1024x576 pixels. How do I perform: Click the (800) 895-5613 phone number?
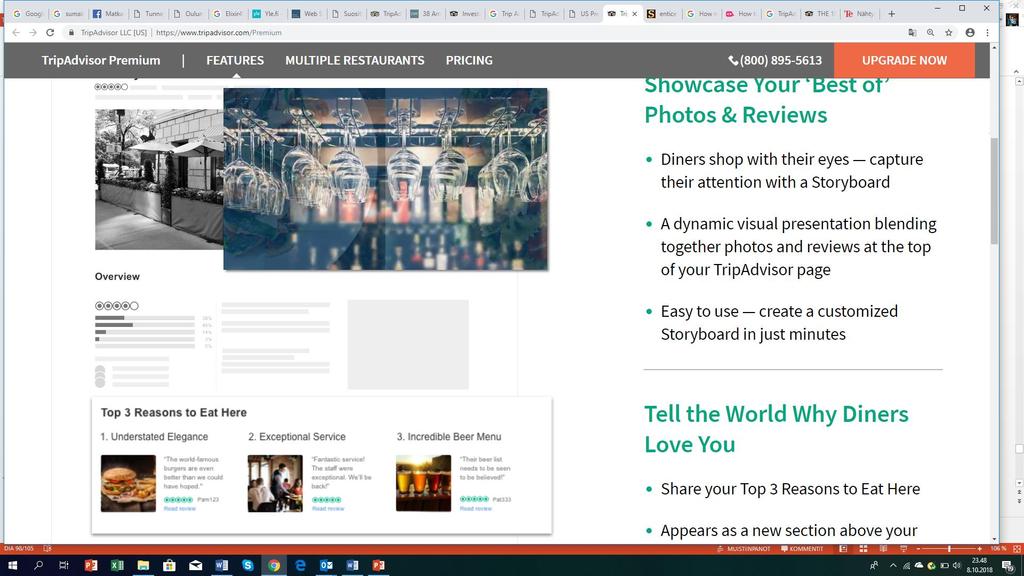775,60
